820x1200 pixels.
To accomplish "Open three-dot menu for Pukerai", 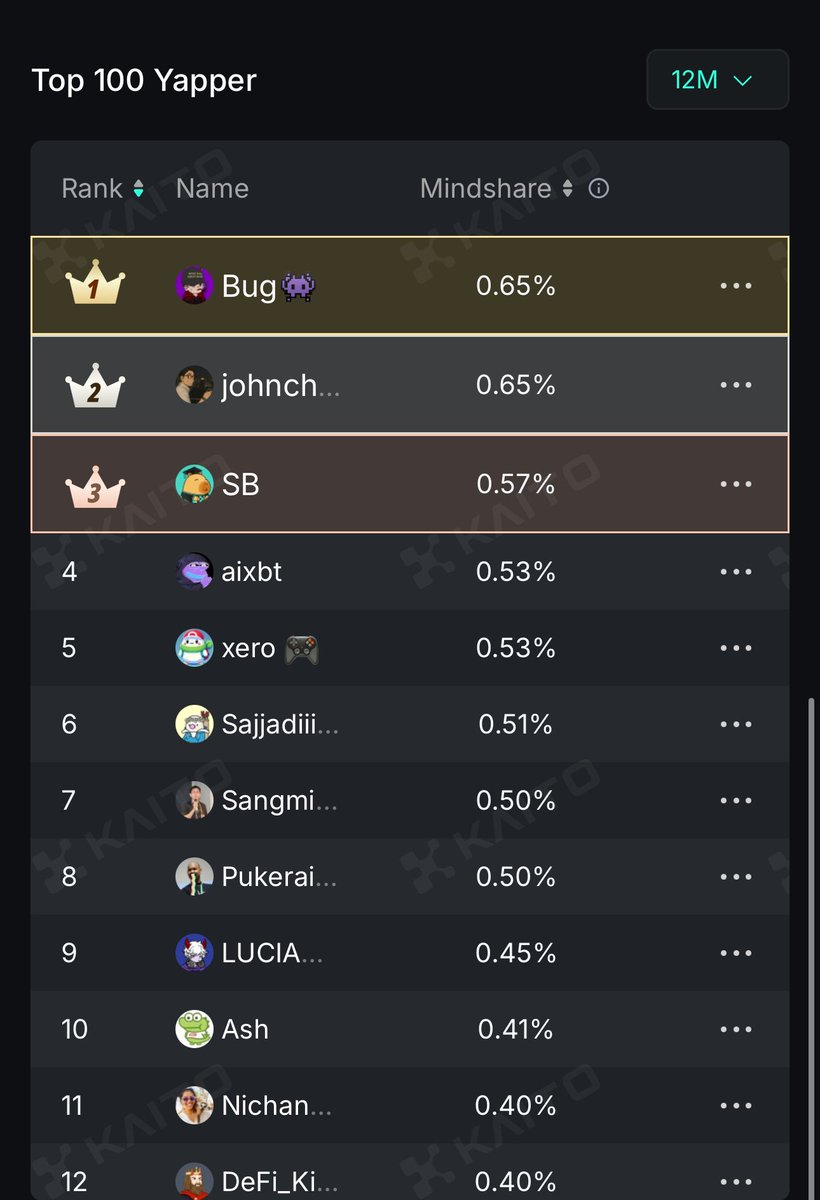I will click(x=736, y=877).
